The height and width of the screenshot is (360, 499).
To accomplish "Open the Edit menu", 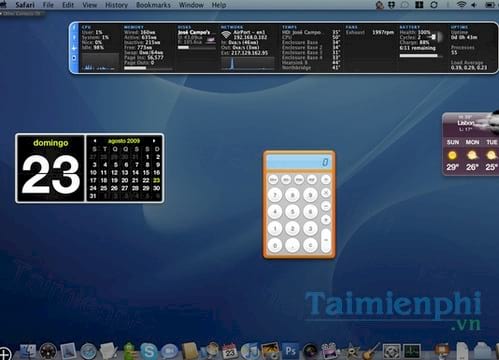I will [x=68, y=5].
